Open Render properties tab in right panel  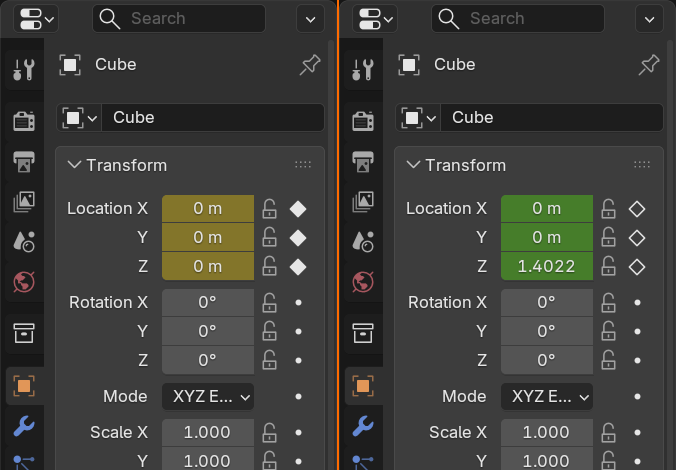click(363, 120)
